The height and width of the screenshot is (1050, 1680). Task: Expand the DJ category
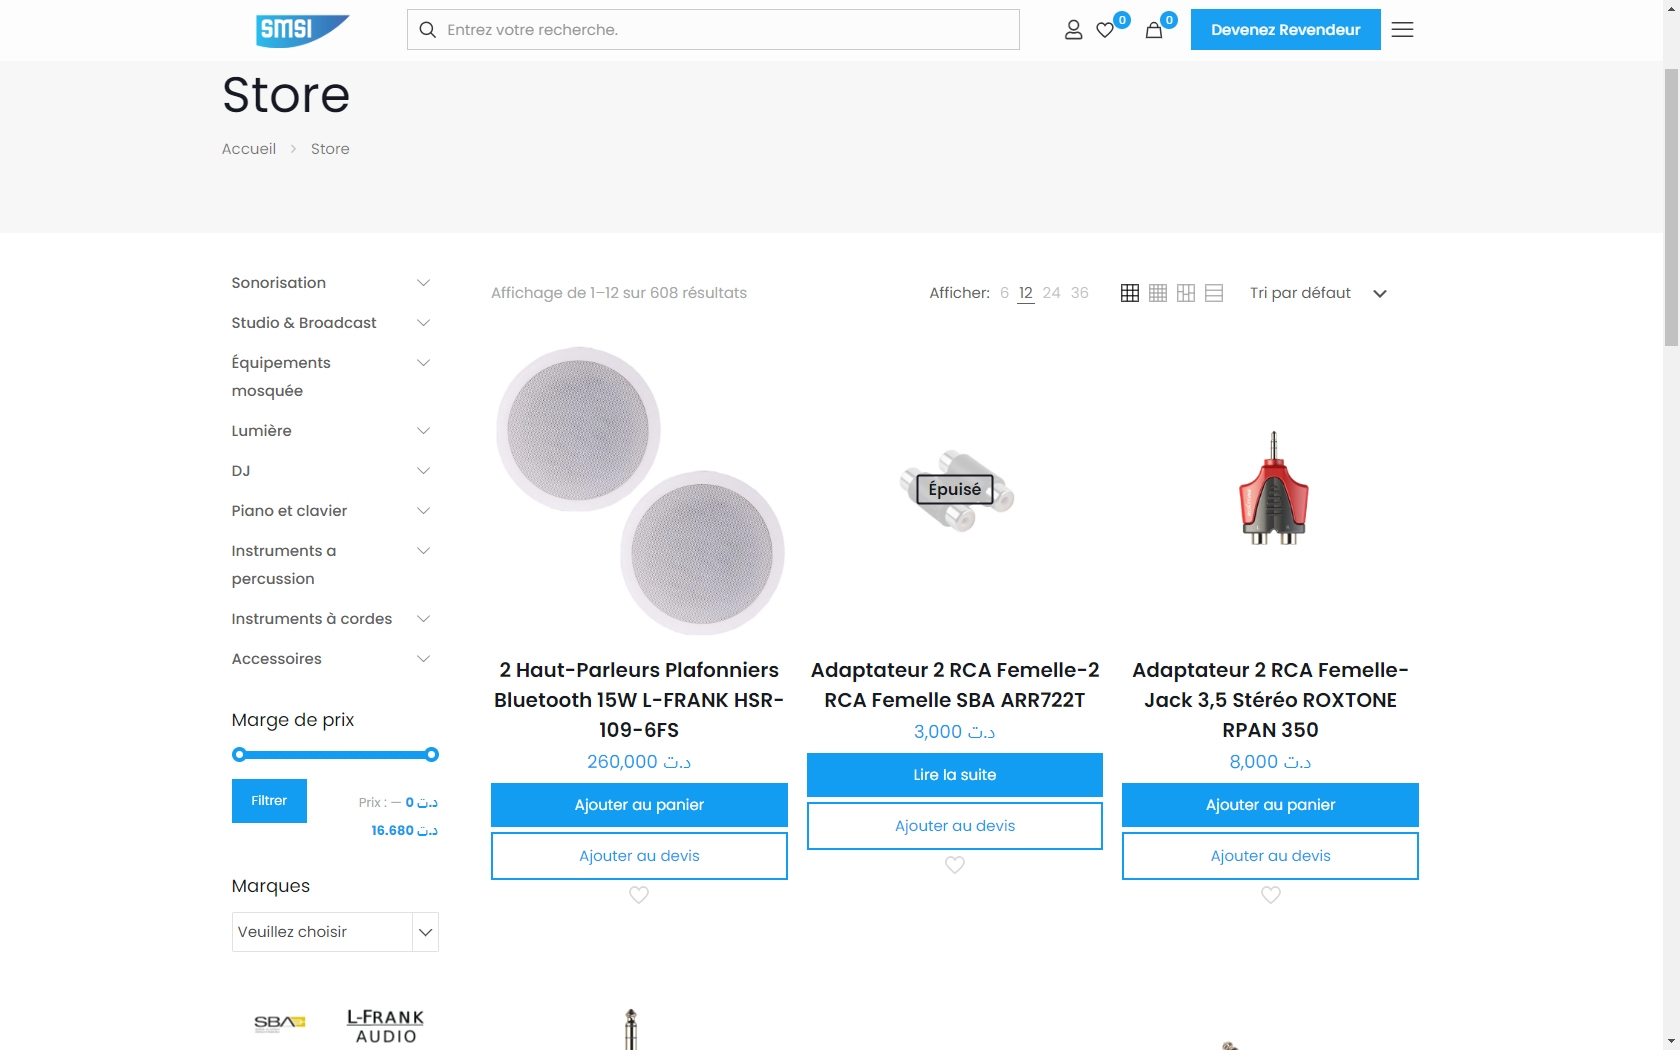423,471
